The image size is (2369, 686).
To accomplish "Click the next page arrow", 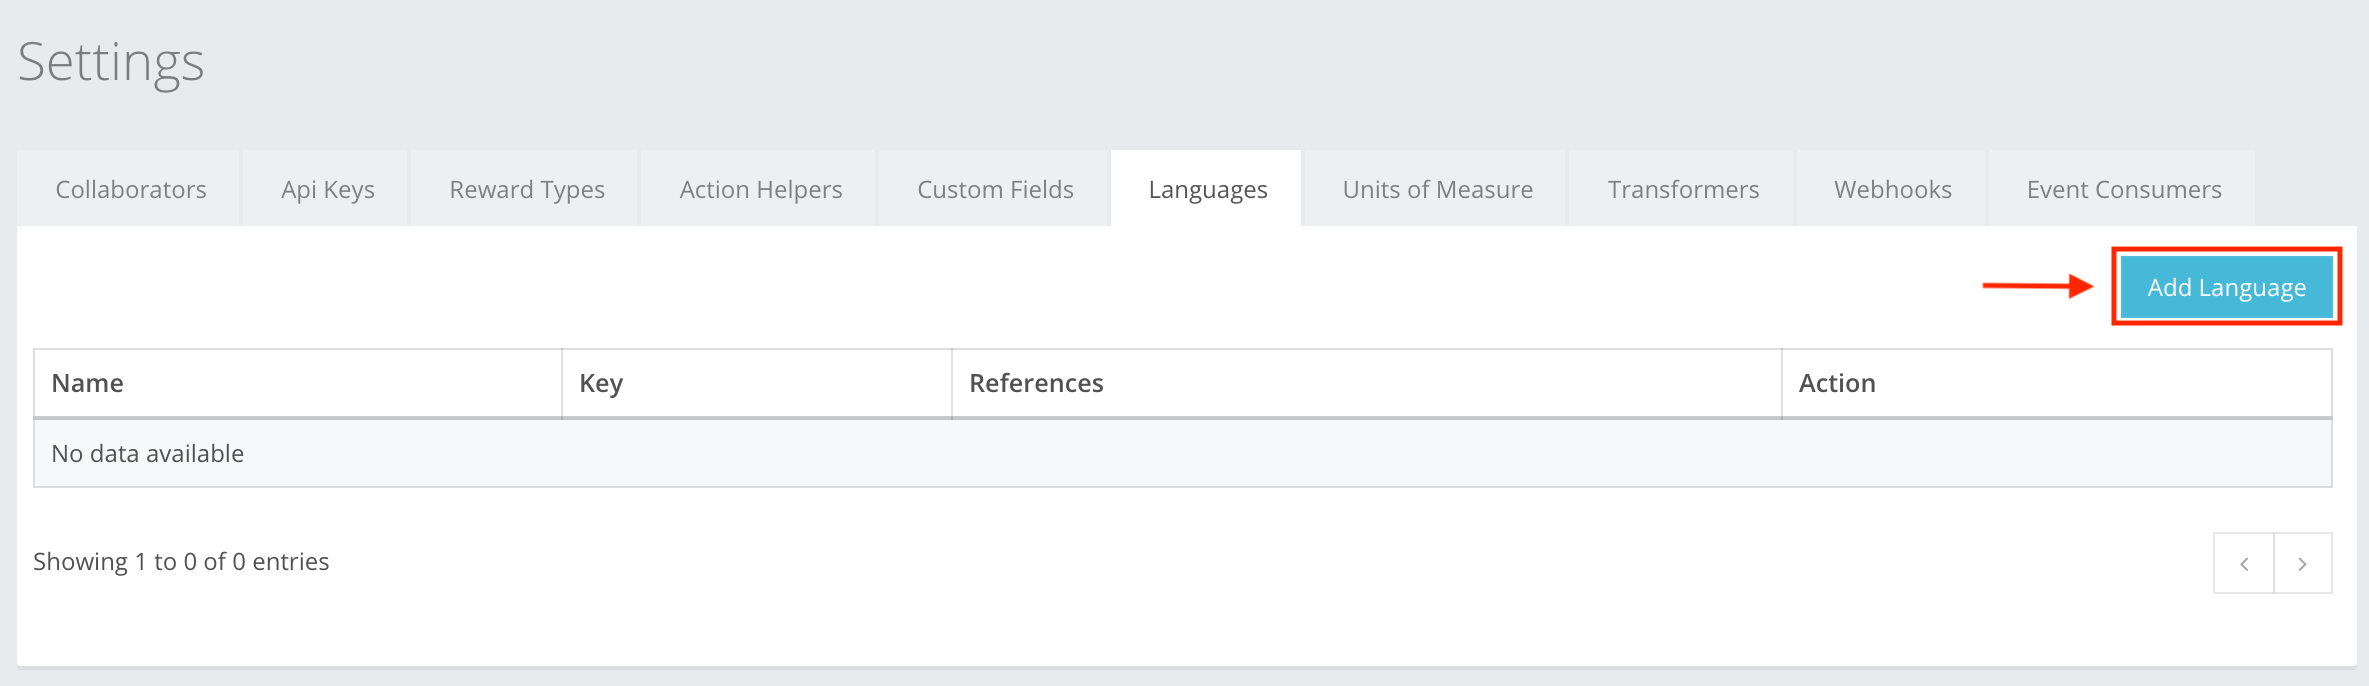I will point(2303,563).
